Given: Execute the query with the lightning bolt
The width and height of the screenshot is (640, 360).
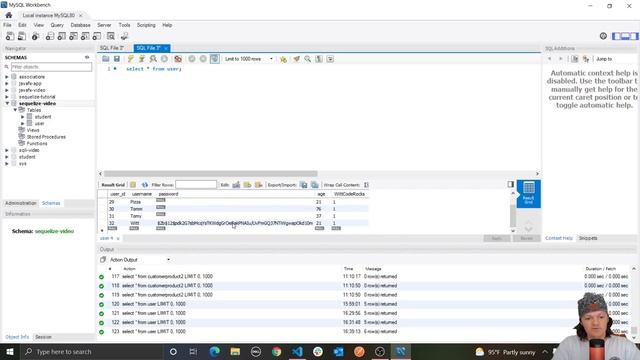Looking at the screenshot, I should 131,59.
